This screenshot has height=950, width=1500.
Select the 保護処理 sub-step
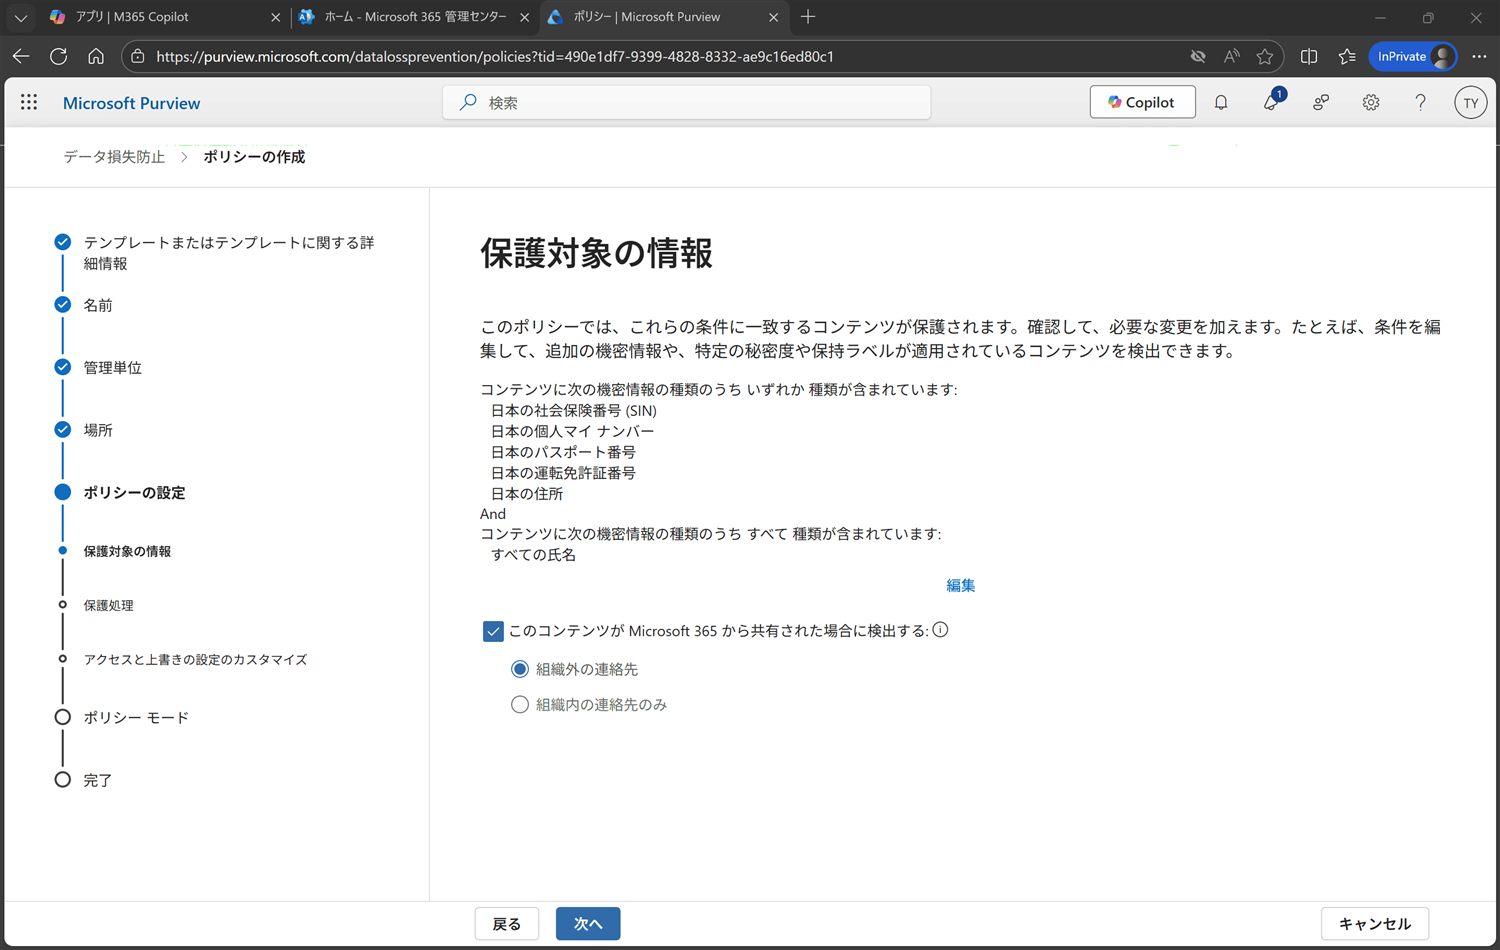pyautogui.click(x=108, y=605)
